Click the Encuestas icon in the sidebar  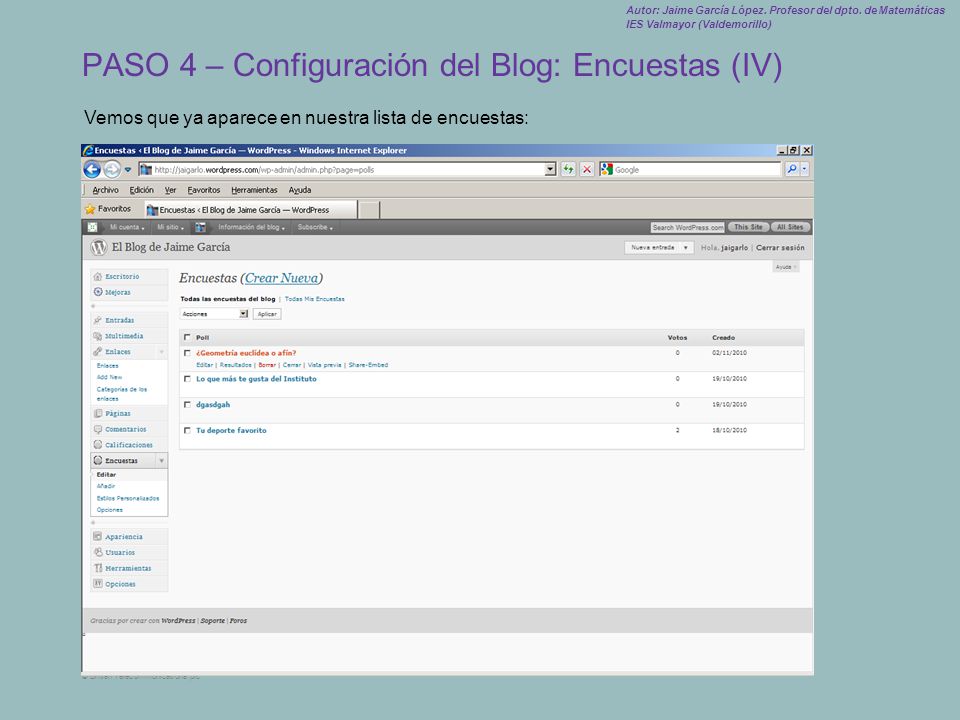coord(97,460)
